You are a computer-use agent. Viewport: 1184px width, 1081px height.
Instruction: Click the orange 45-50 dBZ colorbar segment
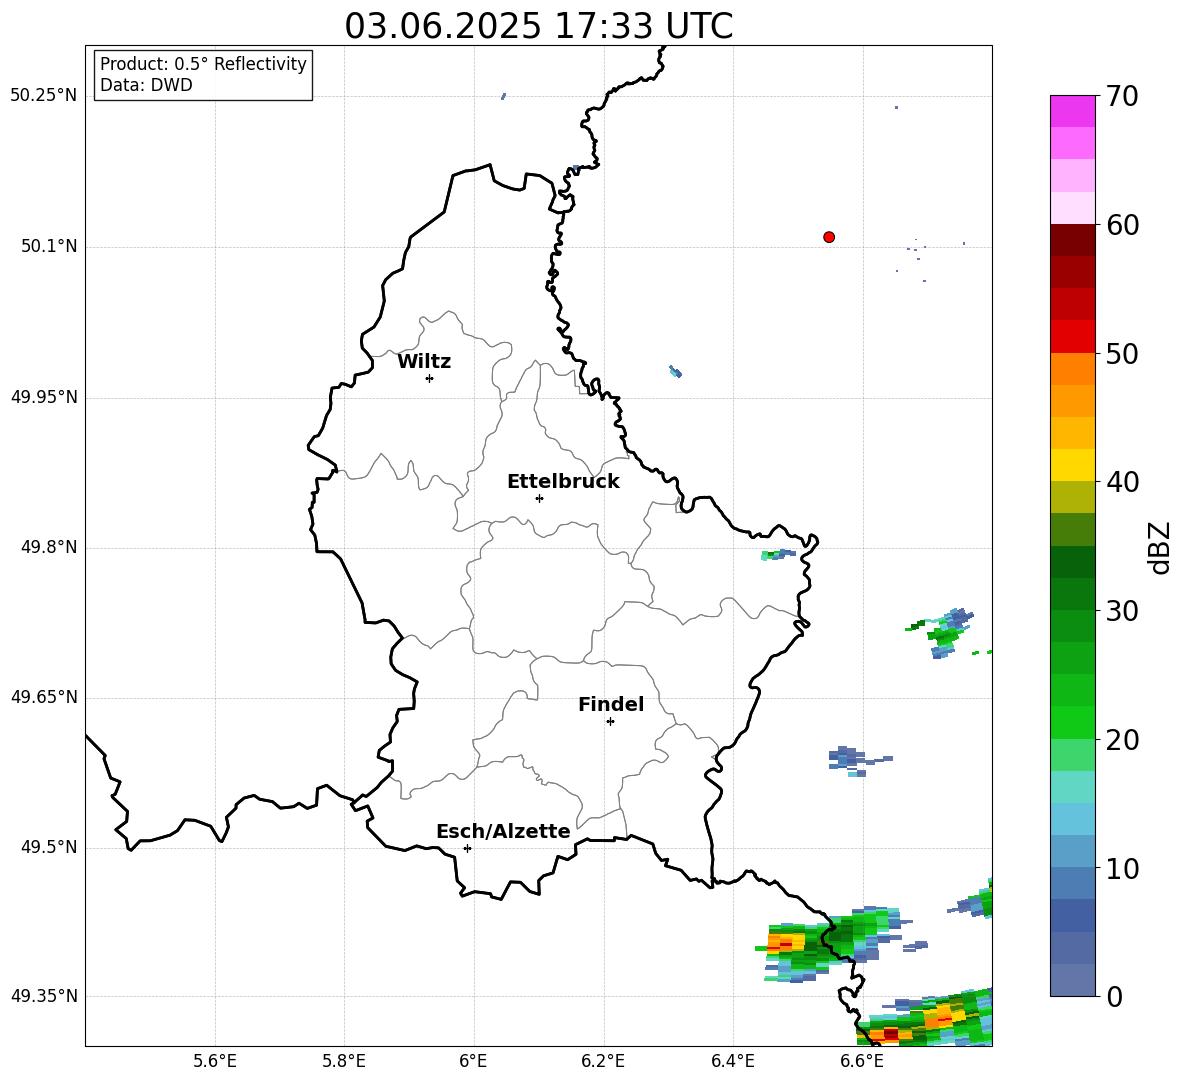tap(1072, 385)
